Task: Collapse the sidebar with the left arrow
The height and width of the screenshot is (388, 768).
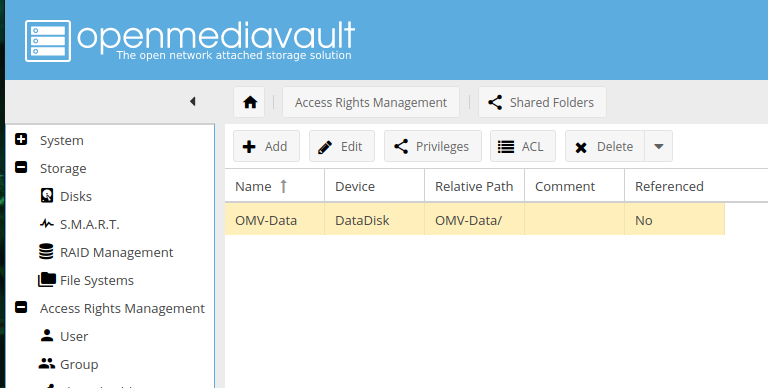Action: pos(192,101)
